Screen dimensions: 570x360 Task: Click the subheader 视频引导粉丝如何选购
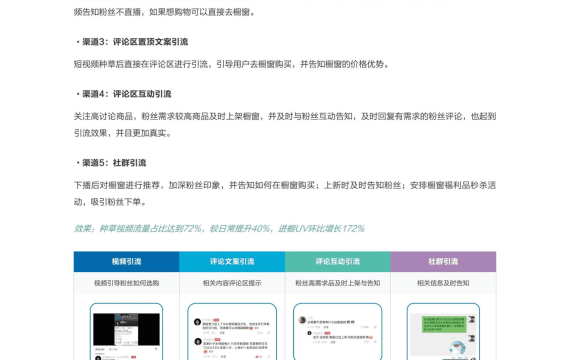click(x=127, y=283)
